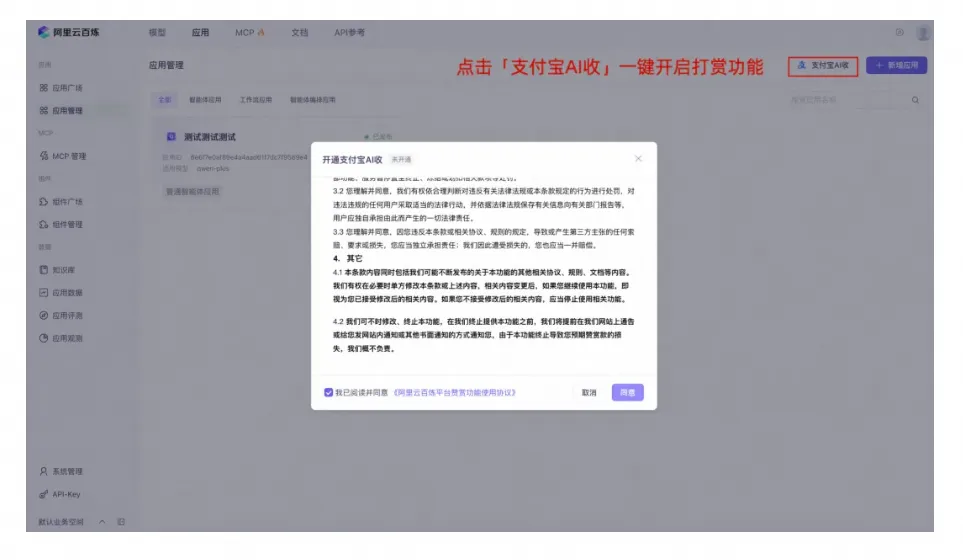Screen dimensions: 963x560
Task: Click the 未开通 status badge
Action: tap(401, 160)
